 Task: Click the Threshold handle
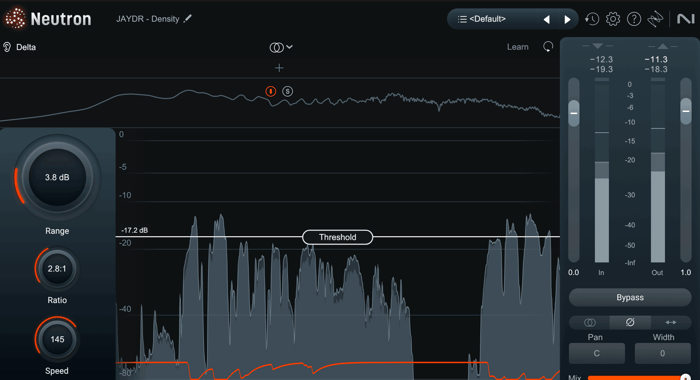338,237
